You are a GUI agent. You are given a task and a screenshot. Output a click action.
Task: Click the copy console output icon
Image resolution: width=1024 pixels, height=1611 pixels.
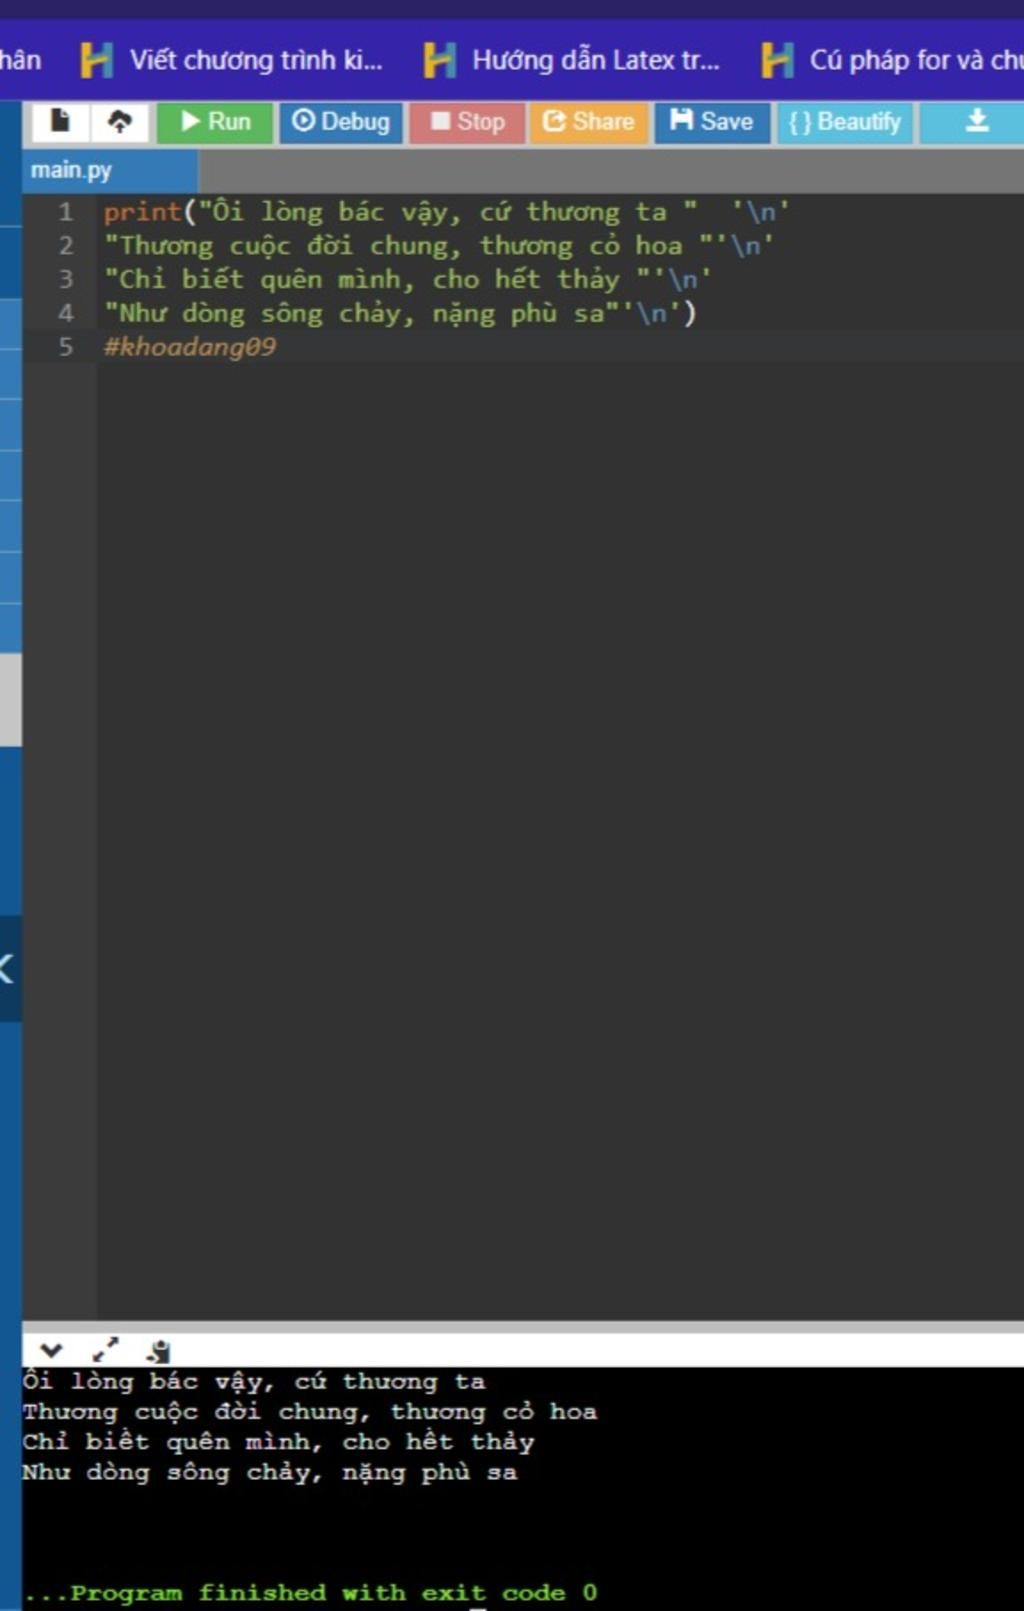tap(158, 1351)
